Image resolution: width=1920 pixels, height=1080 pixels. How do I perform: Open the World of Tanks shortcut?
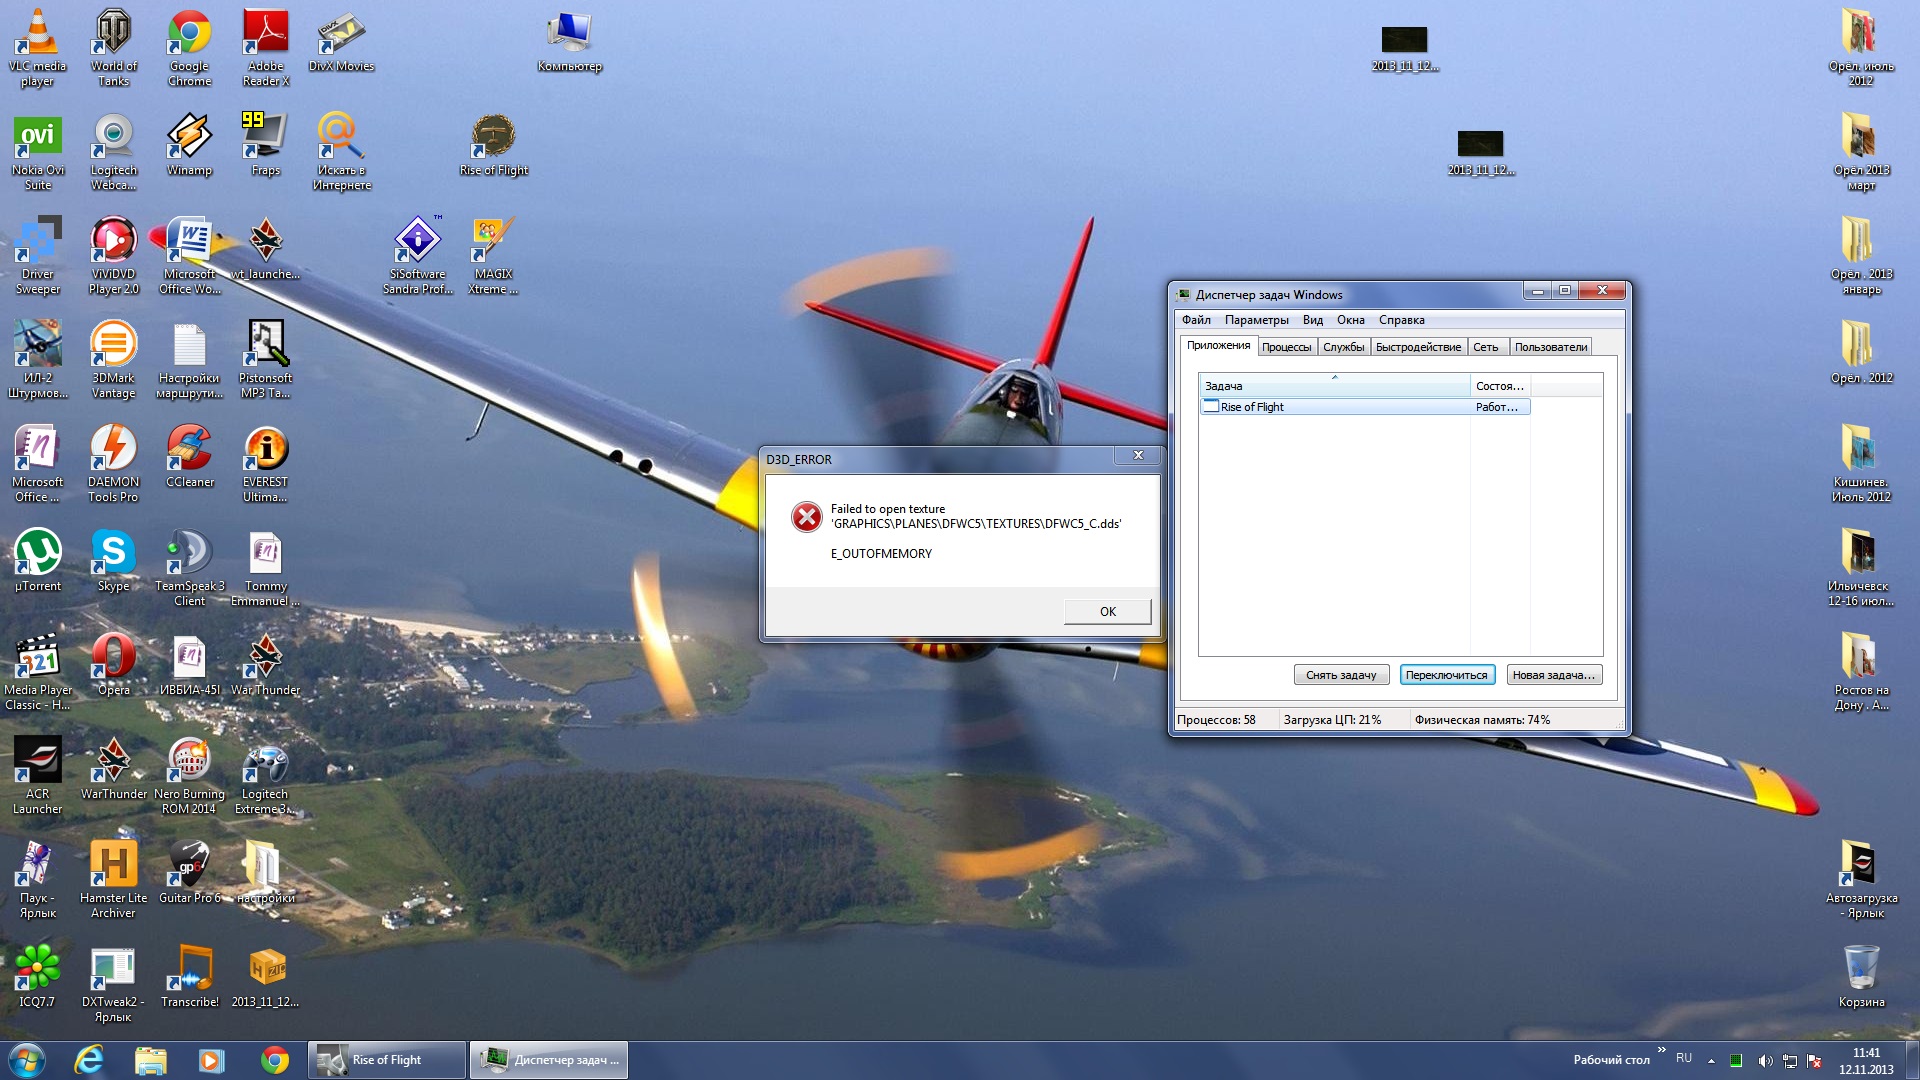point(113,35)
